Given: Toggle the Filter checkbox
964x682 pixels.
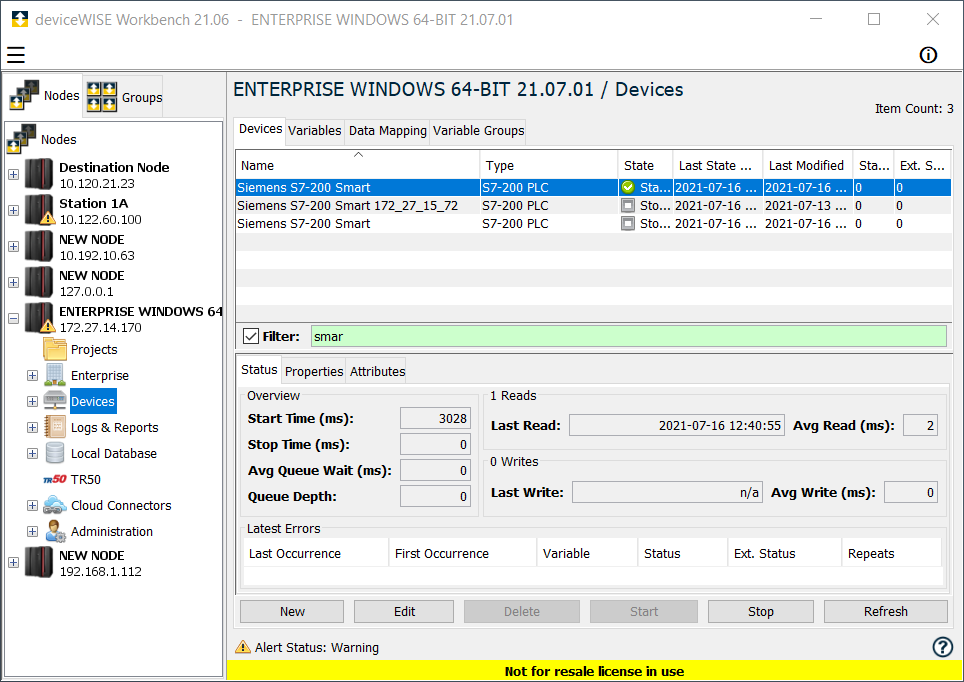Looking at the screenshot, I should coord(251,336).
